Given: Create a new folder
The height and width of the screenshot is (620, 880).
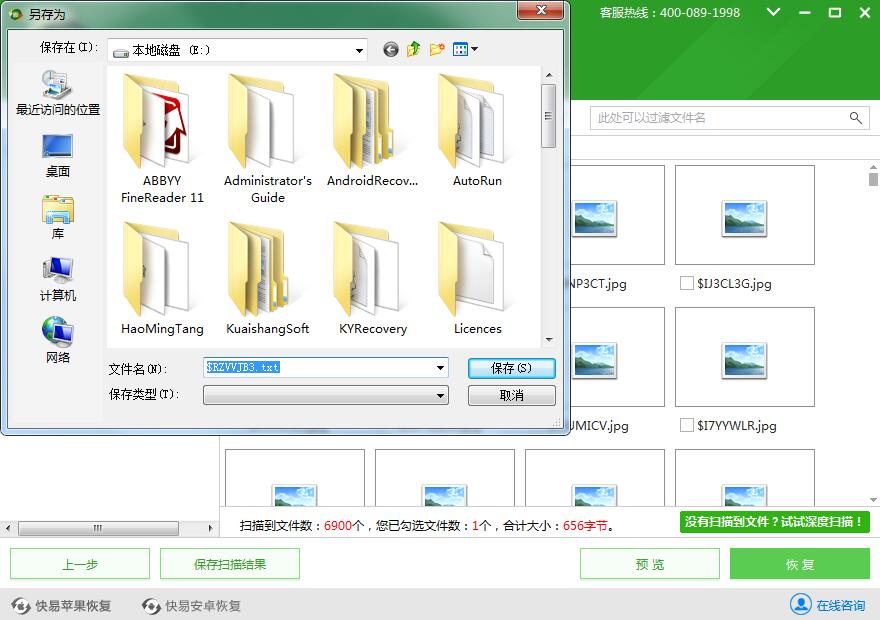Looking at the screenshot, I should pos(436,49).
